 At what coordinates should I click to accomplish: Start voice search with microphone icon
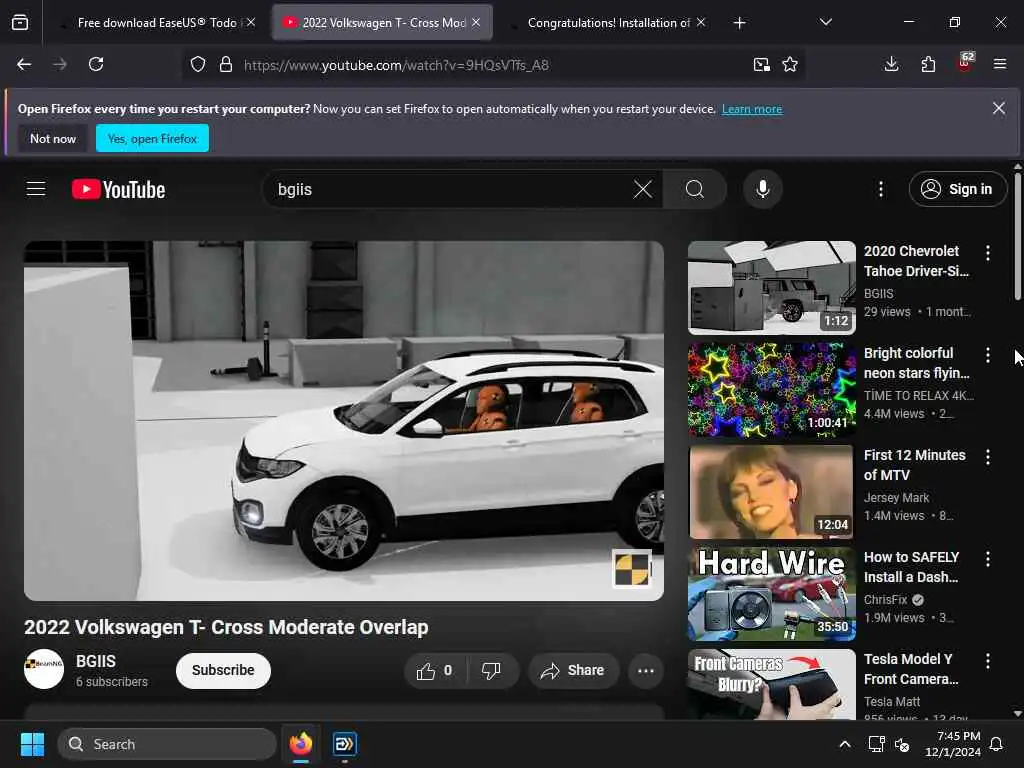(x=763, y=189)
